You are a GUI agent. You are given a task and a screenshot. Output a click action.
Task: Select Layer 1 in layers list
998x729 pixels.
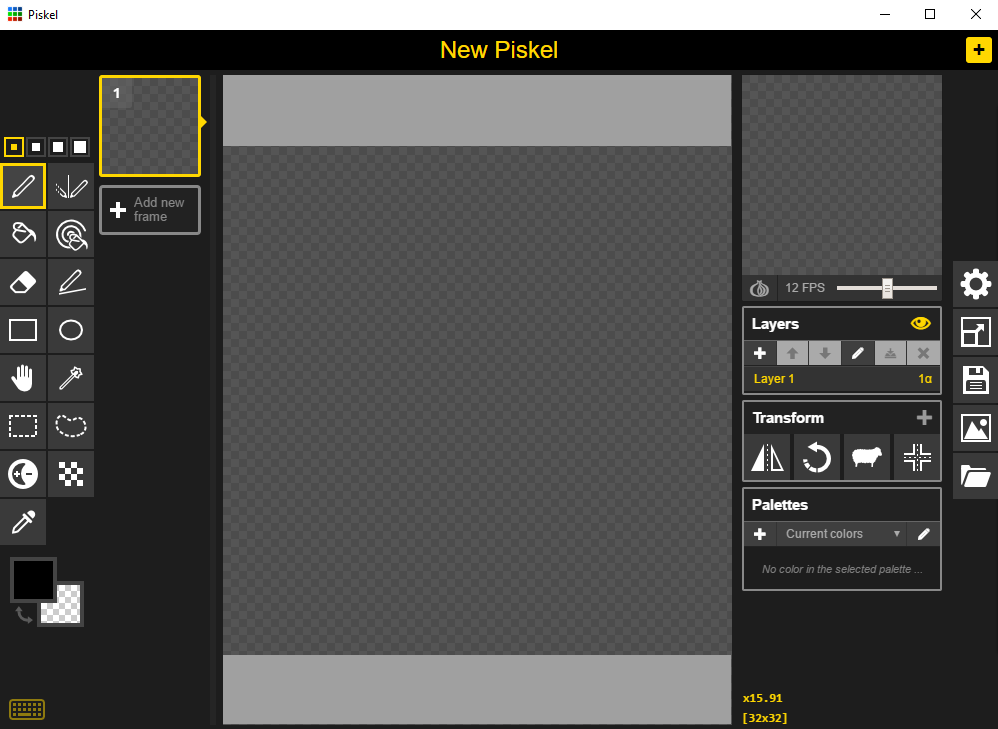tap(842, 379)
